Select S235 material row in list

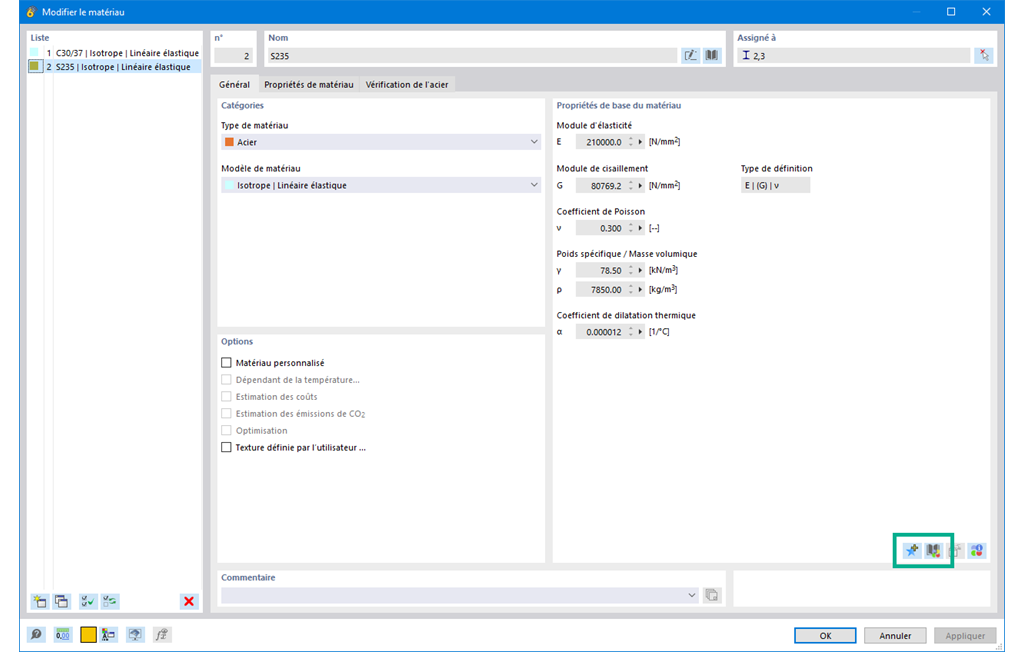[115, 67]
